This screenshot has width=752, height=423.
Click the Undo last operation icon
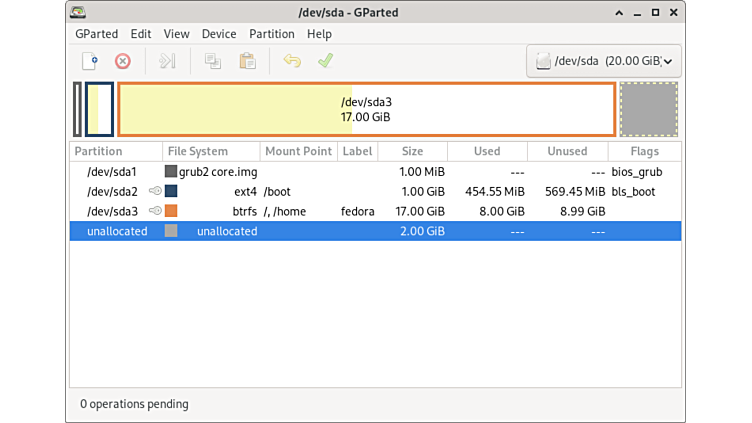coord(292,61)
